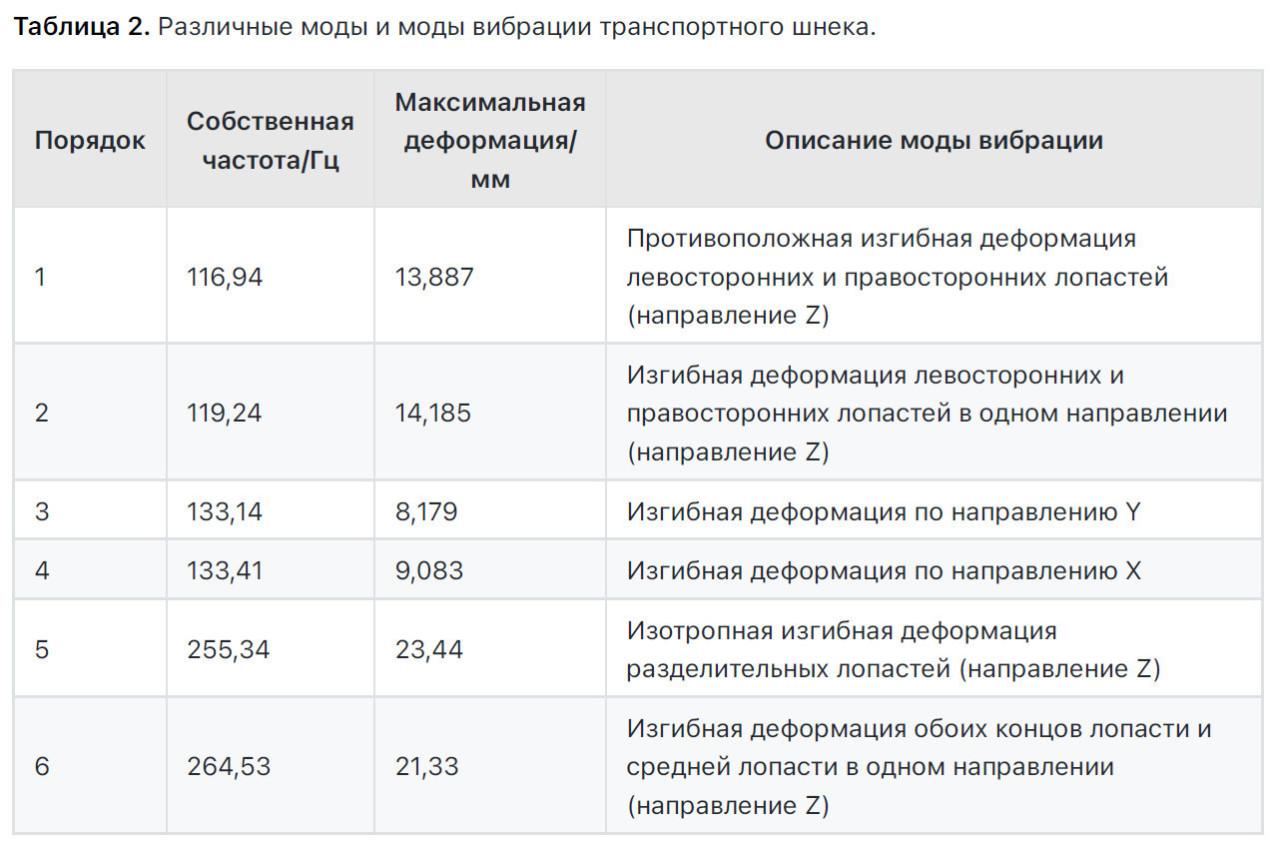Viewport: 1280px width, 846px height.
Task: Click the frequency value 133,41
Action: pyautogui.click(x=224, y=571)
